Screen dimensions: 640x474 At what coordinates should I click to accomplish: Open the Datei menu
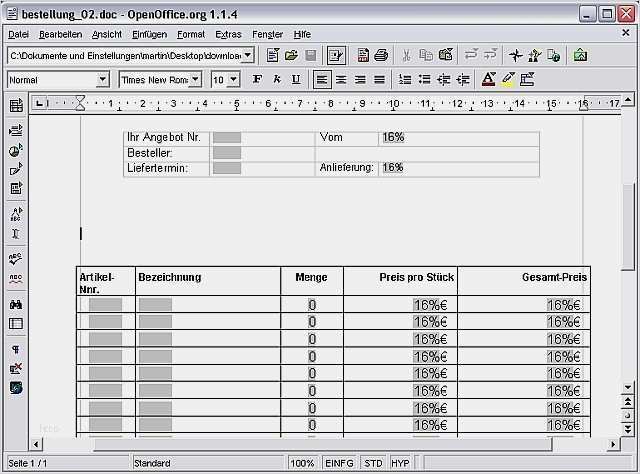(18, 34)
